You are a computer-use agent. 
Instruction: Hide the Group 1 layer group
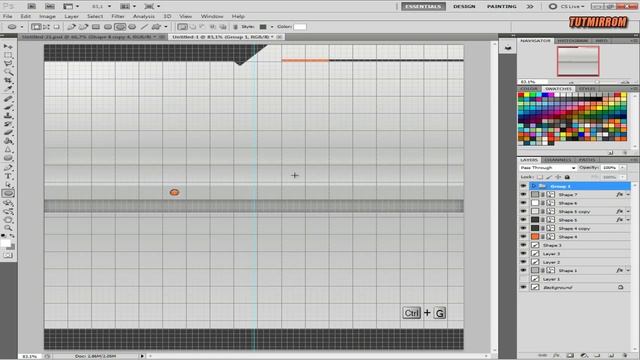pos(523,186)
